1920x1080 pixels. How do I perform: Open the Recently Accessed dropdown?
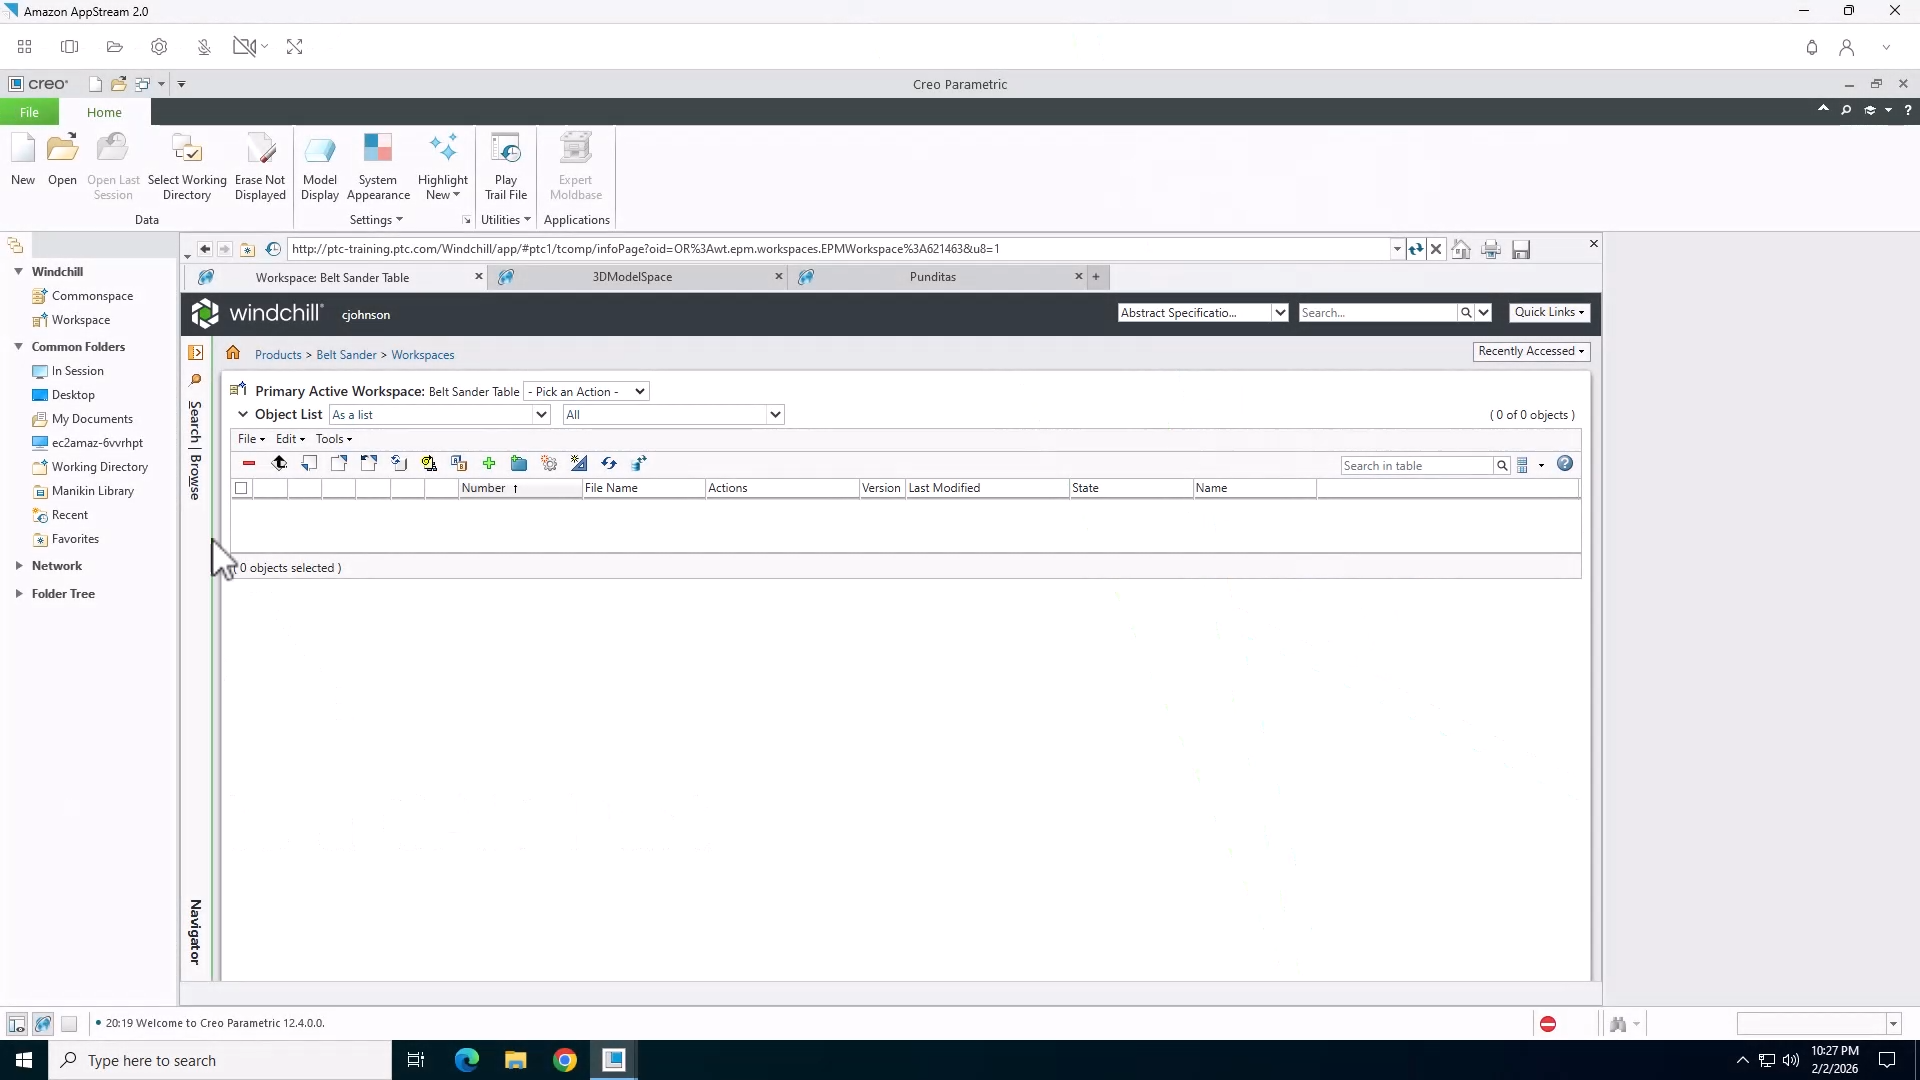[x=1531, y=351]
